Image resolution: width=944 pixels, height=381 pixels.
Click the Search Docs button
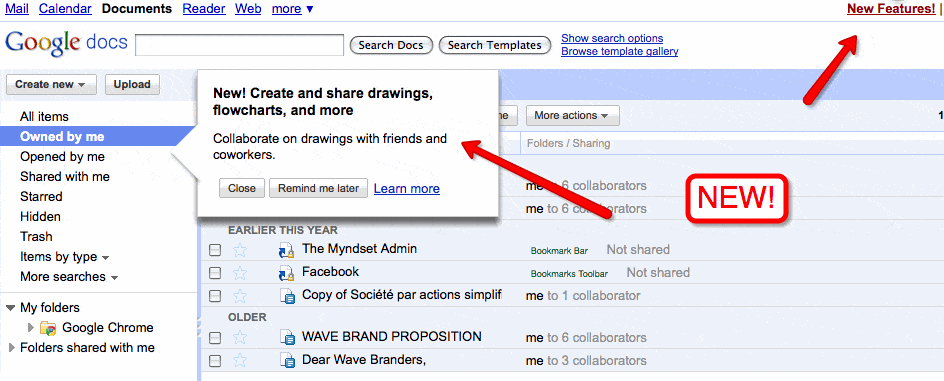pyautogui.click(x=391, y=45)
